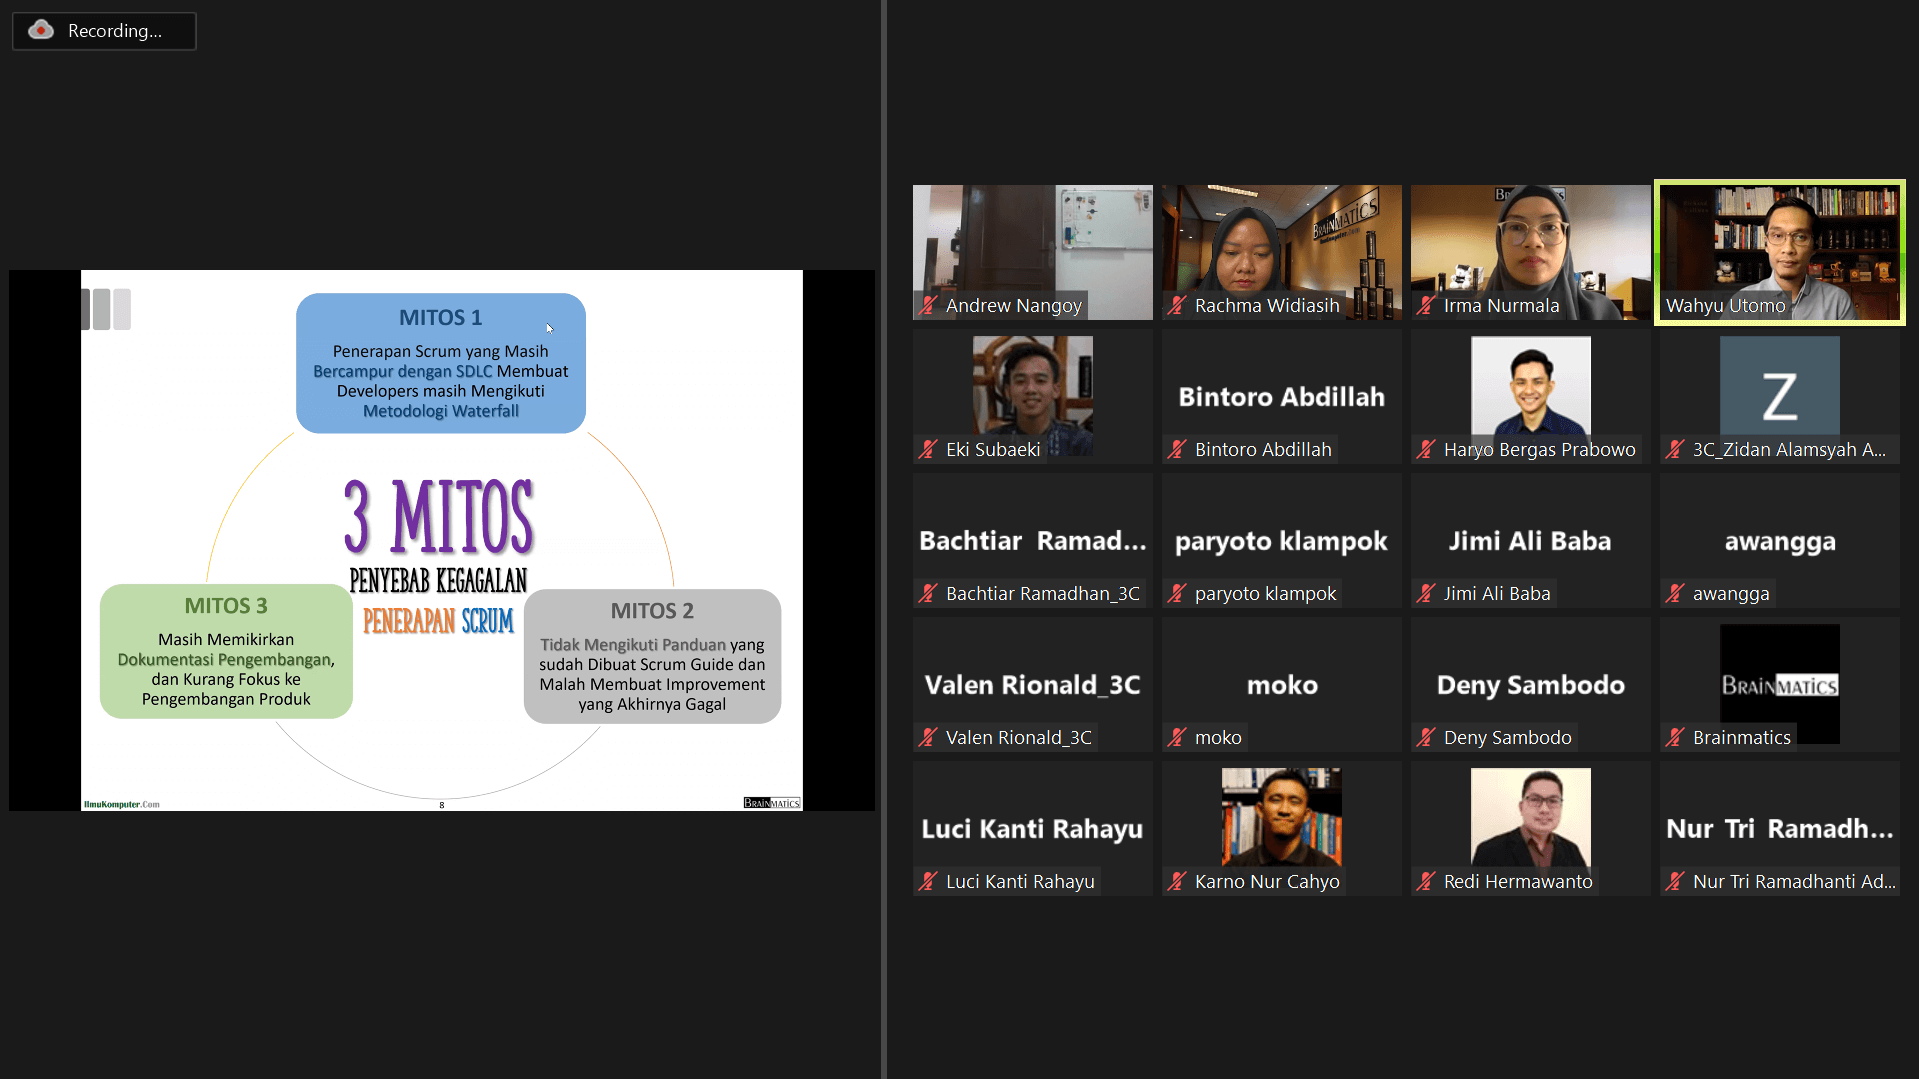Click the IlmuKomputer.Com link on slide footer
This screenshot has width=1919, height=1079.
(121, 804)
